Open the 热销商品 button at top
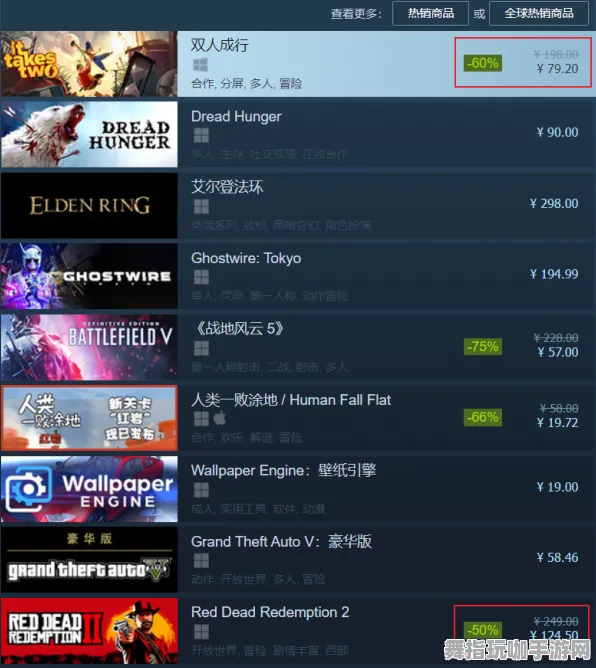 coord(430,14)
